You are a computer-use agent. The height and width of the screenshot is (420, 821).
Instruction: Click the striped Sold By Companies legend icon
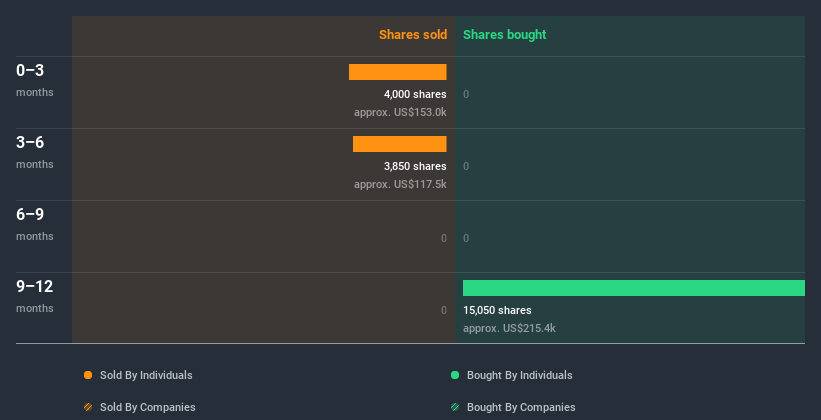(x=88, y=407)
